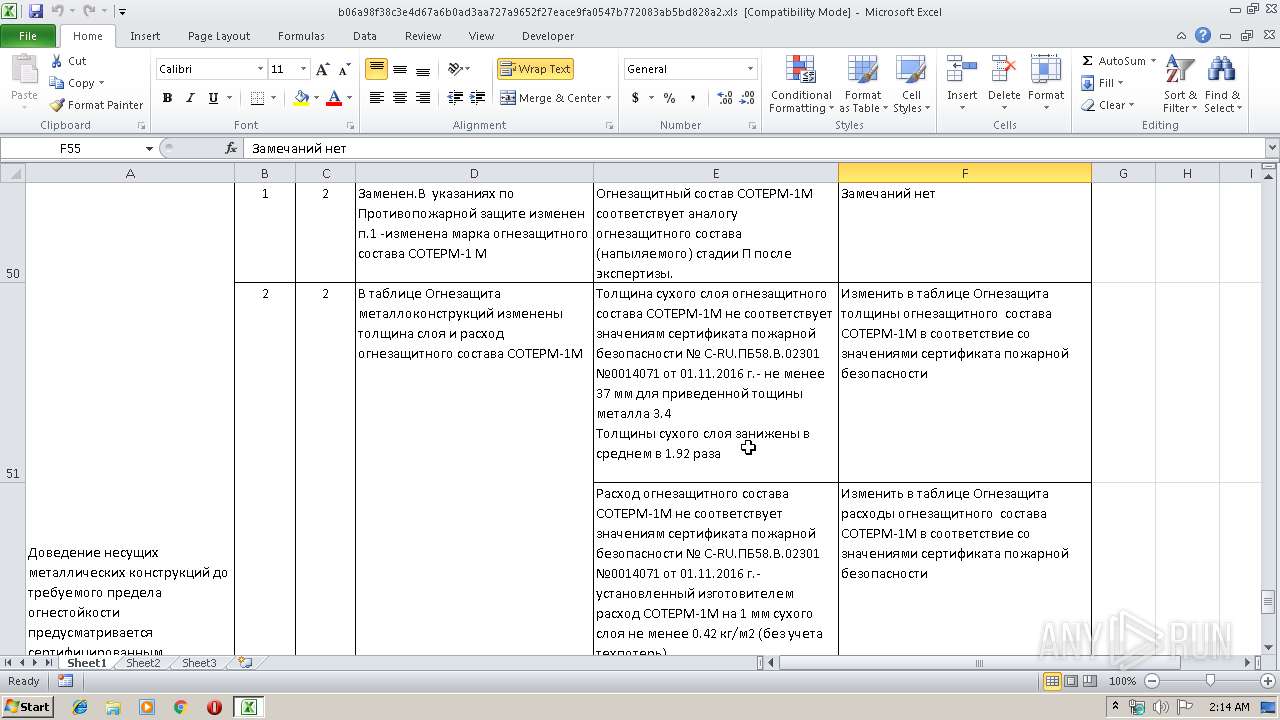Apply Comma Style
This screenshot has width=1280, height=720.
[x=693, y=98]
